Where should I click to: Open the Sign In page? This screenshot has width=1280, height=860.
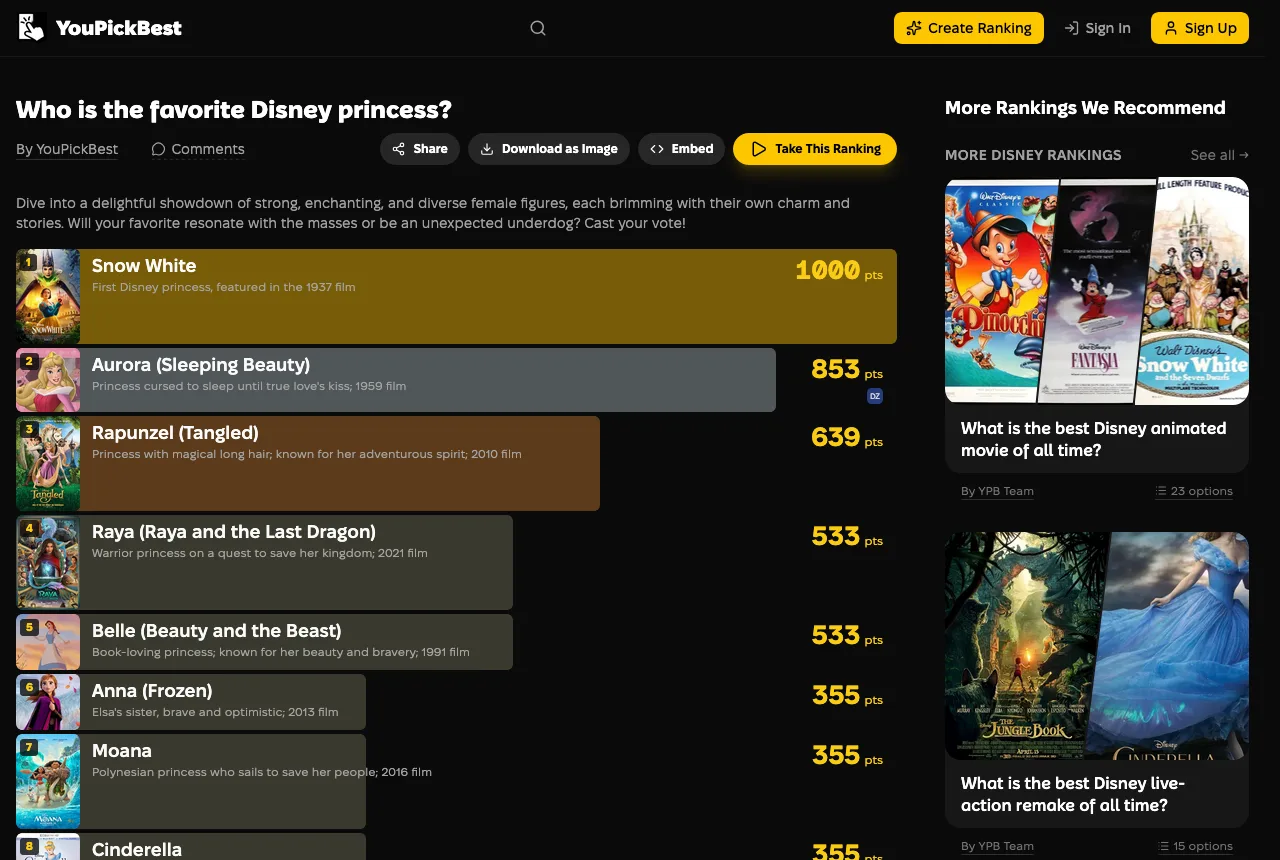1097,28
